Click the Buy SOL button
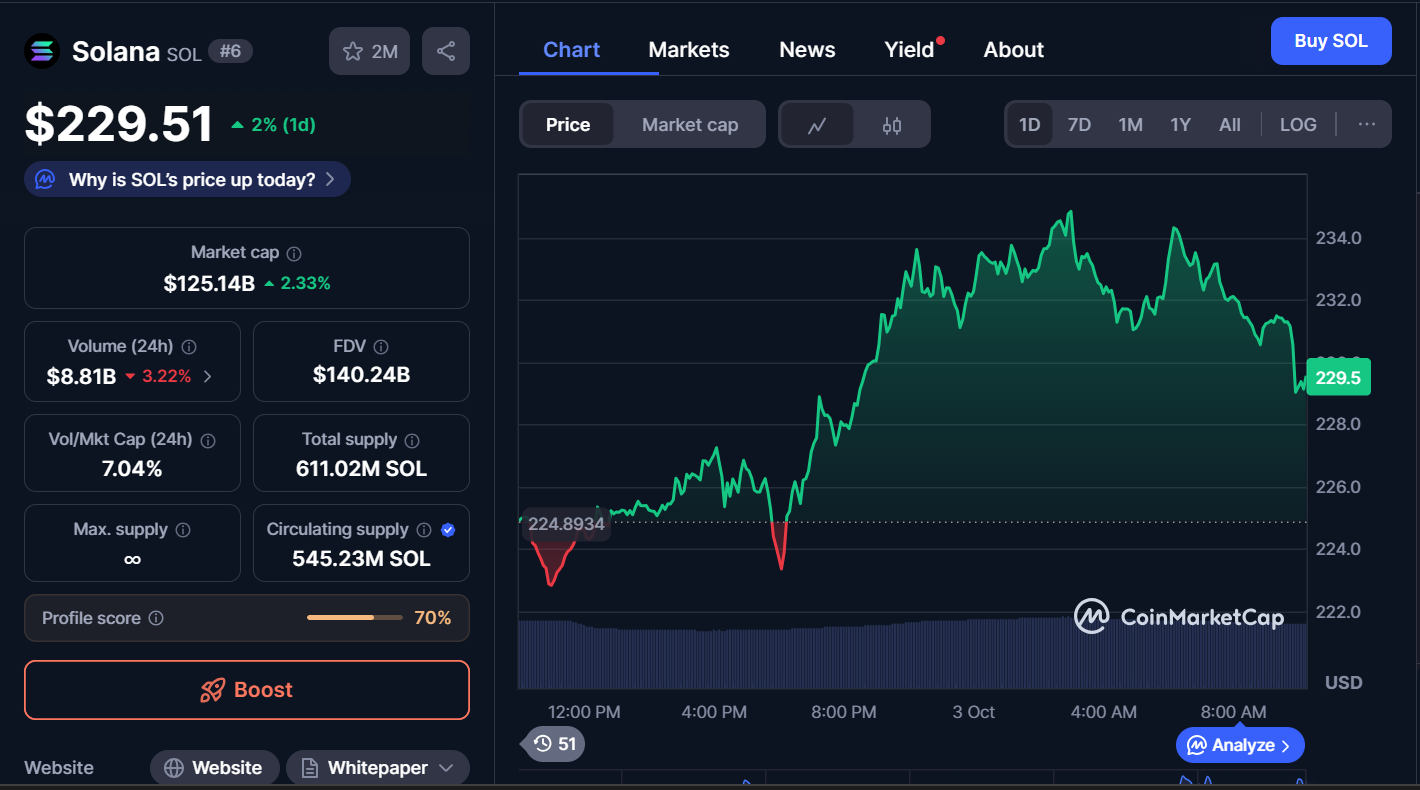Viewport: 1420px width, 790px height. [x=1330, y=41]
